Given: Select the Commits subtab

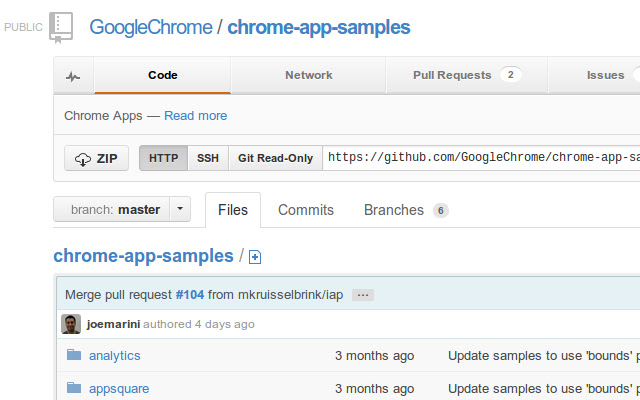Looking at the screenshot, I should pyautogui.click(x=306, y=210).
